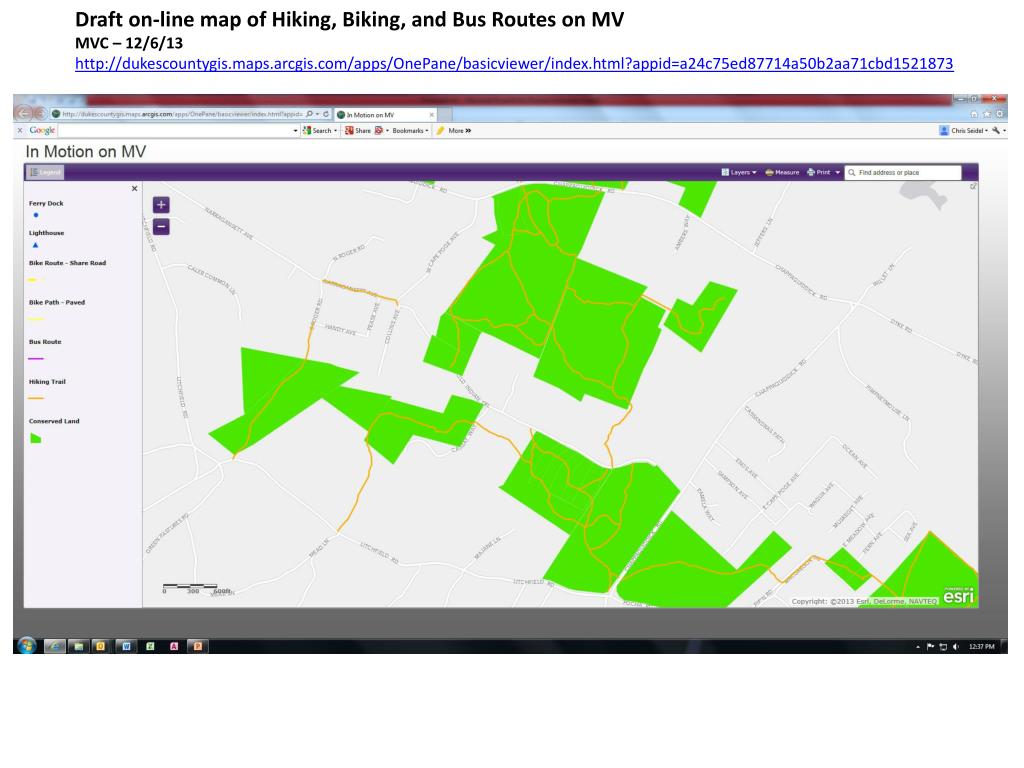Click the browser address bar URL
The height and width of the screenshot is (768, 1024).
coord(182,114)
